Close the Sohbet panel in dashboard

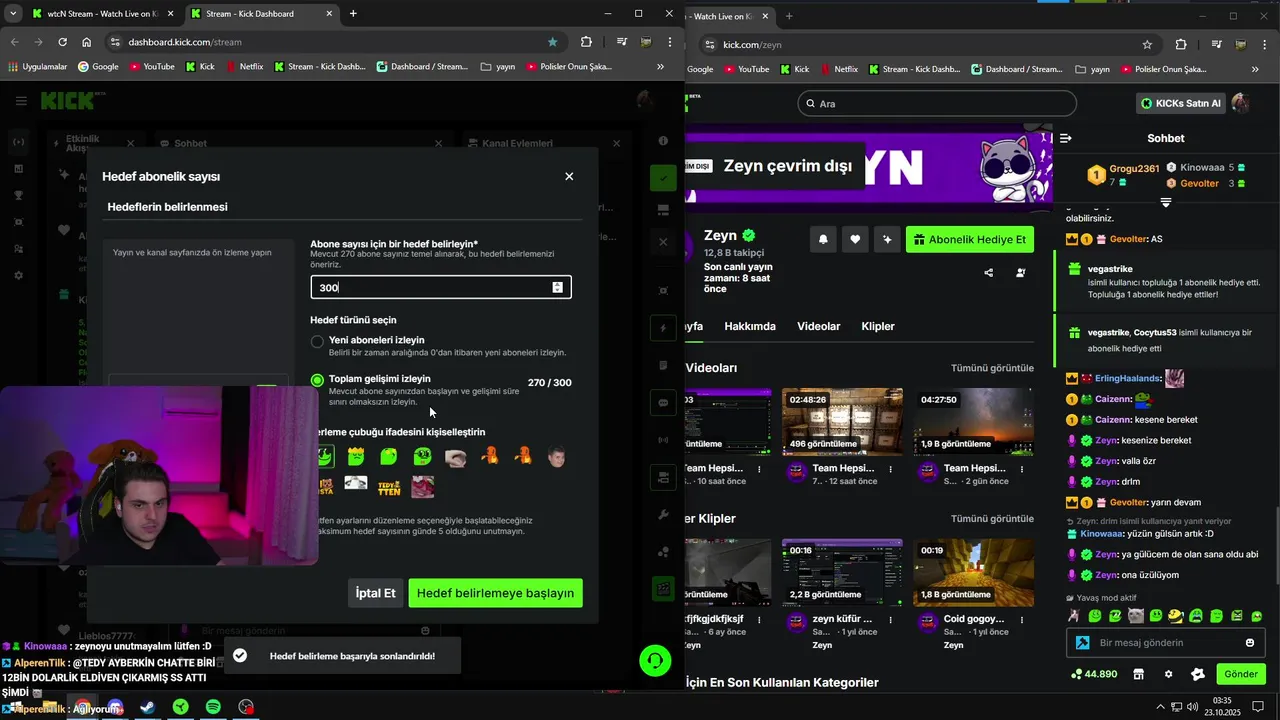pyautogui.click(x=438, y=144)
